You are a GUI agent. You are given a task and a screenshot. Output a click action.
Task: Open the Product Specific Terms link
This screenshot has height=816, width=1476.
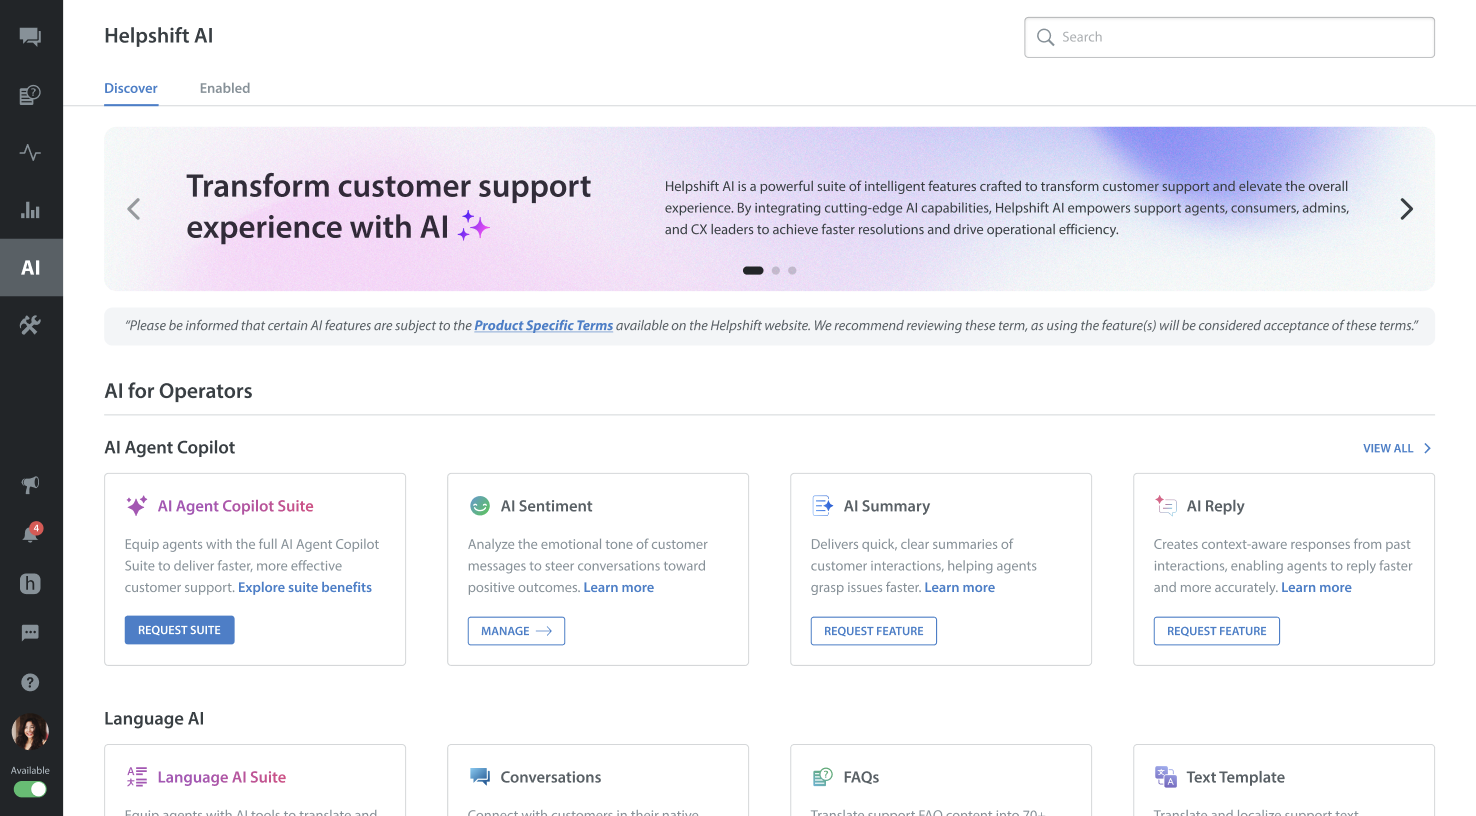(x=543, y=325)
